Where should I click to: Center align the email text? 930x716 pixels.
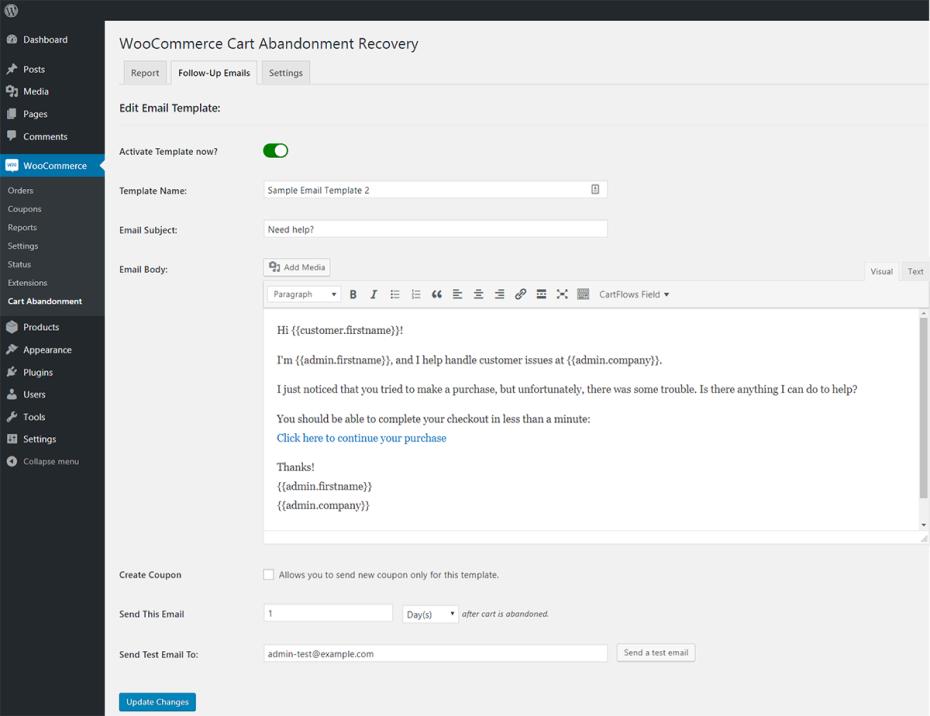click(x=478, y=295)
